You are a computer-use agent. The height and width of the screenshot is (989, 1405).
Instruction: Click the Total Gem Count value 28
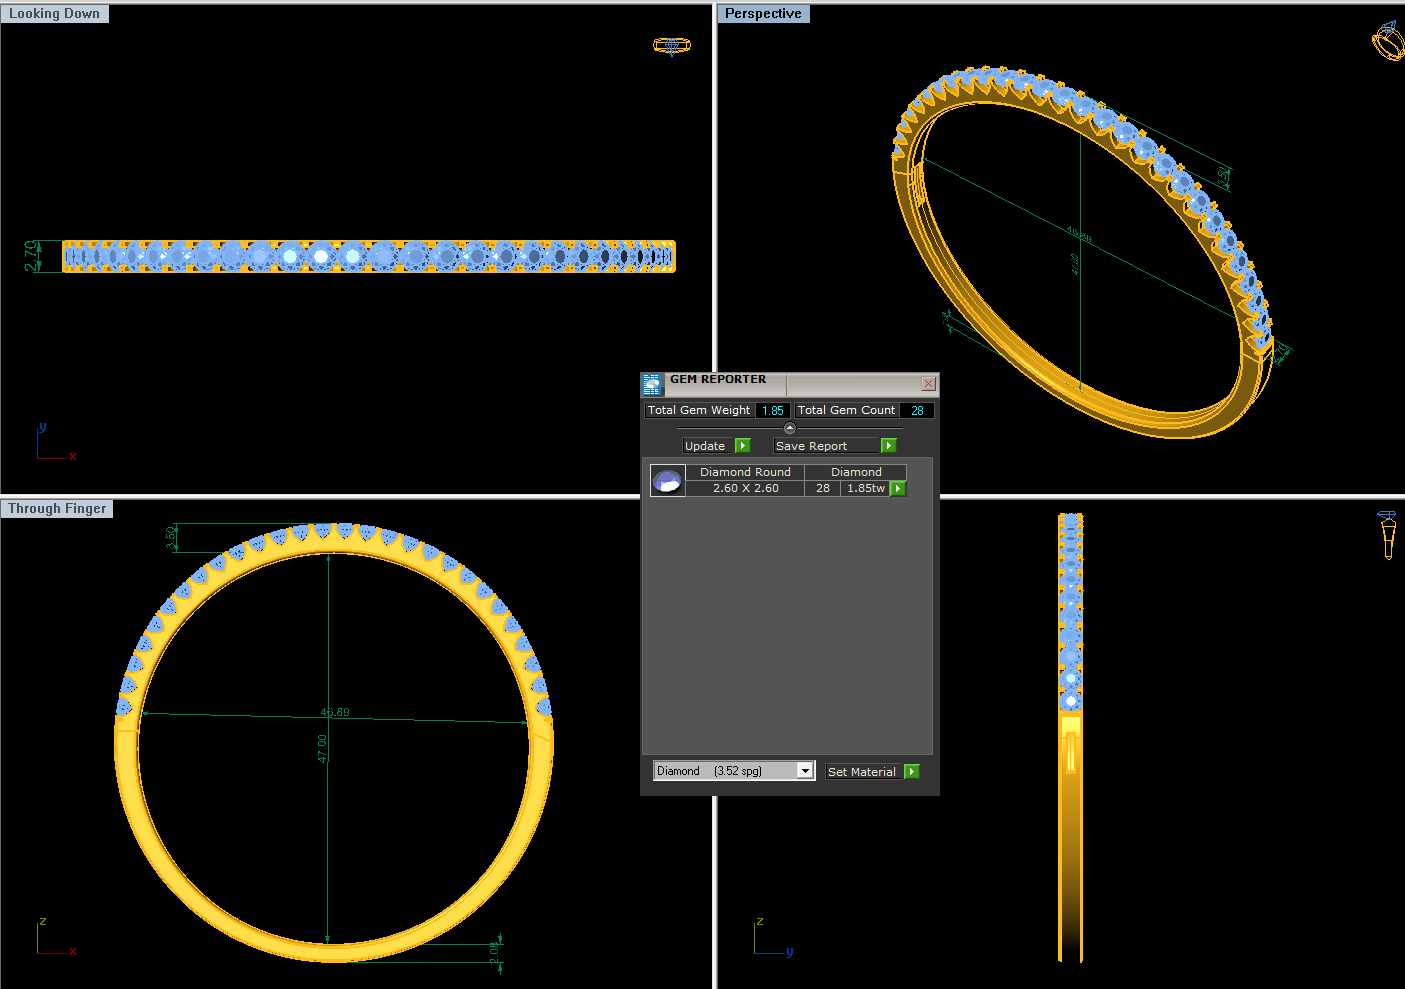(x=917, y=411)
